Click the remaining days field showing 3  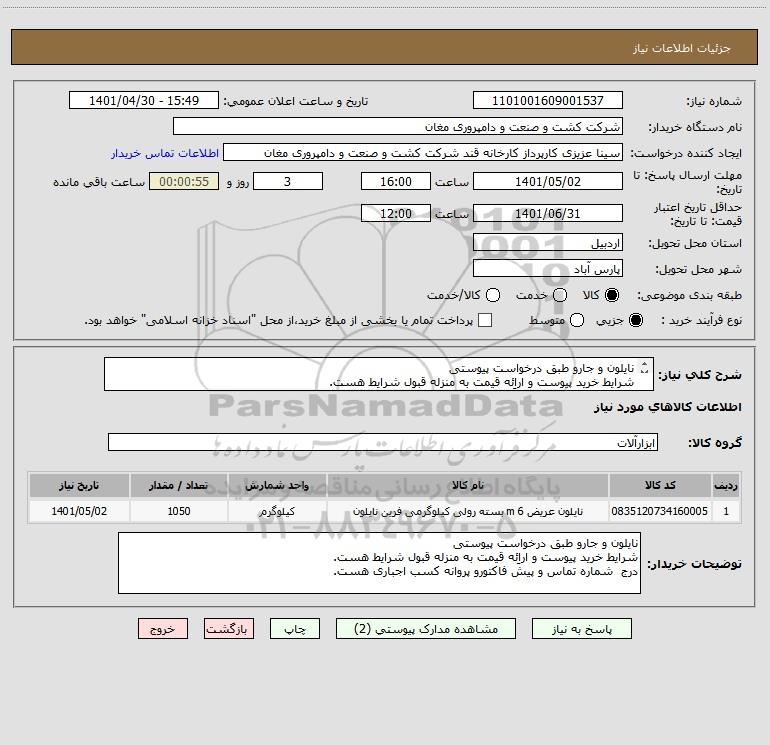pyautogui.click(x=288, y=181)
